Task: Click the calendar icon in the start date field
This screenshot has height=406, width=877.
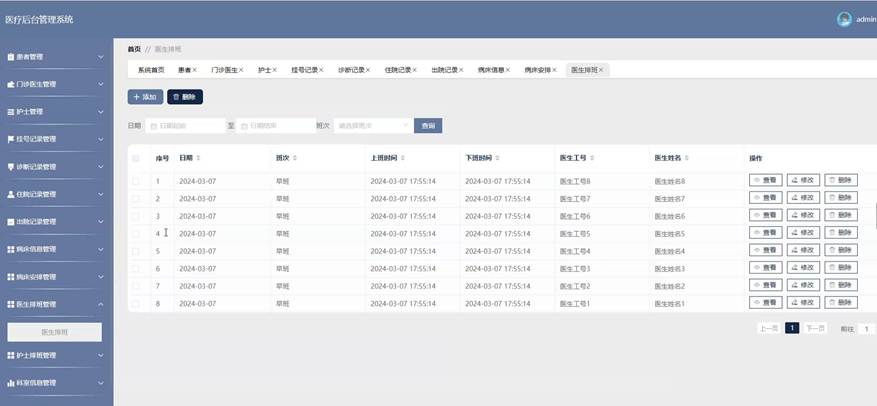Action: coord(154,126)
